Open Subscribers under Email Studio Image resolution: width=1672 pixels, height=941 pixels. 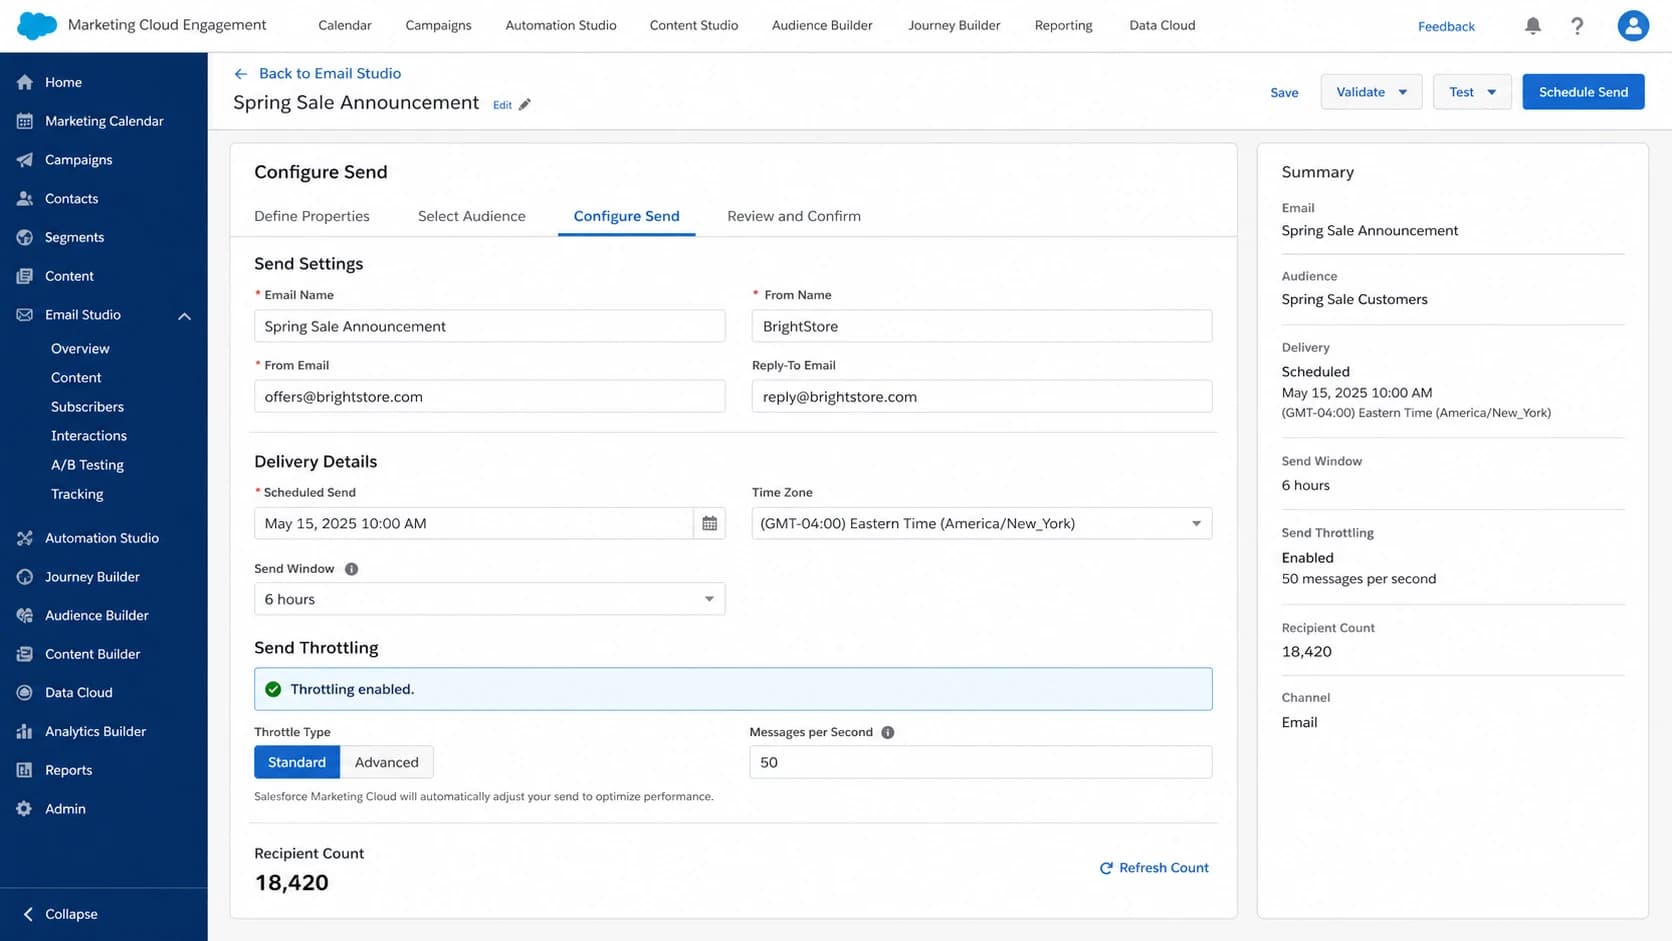[x=87, y=407]
